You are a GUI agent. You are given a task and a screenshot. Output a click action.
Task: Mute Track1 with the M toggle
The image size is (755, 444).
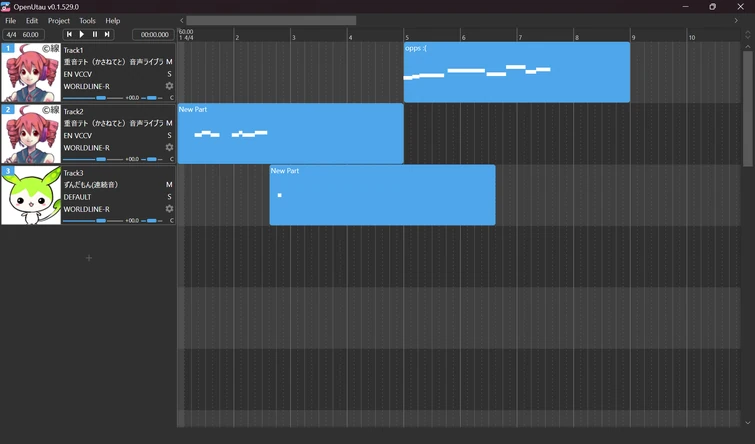[169, 62]
